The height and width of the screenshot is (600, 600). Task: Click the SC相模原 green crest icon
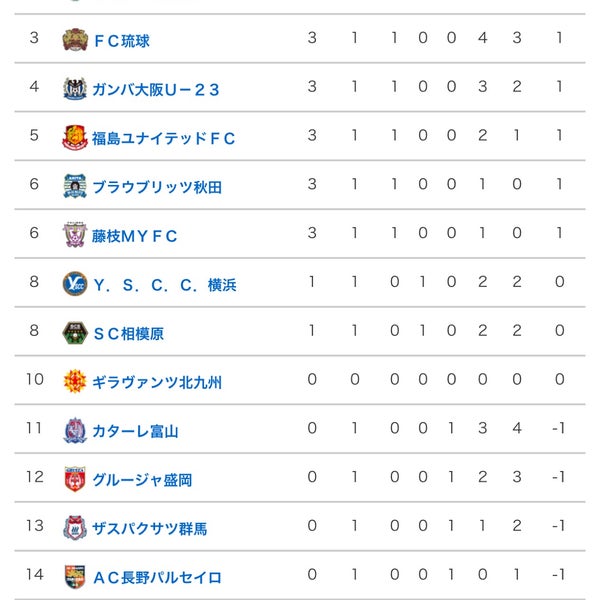point(75,333)
